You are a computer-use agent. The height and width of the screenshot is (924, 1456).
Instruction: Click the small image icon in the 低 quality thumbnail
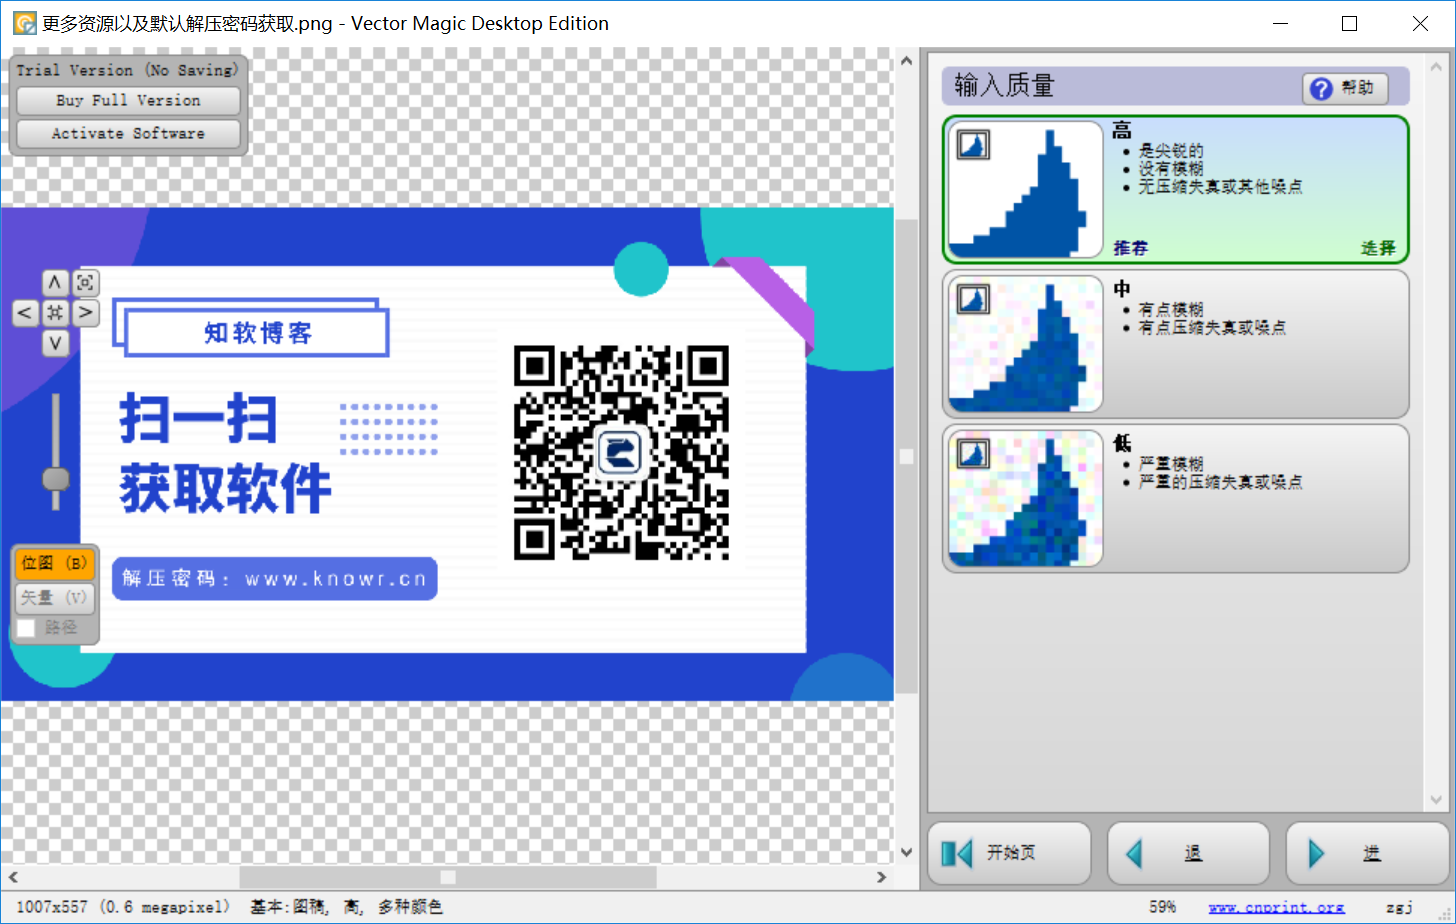[x=973, y=454]
